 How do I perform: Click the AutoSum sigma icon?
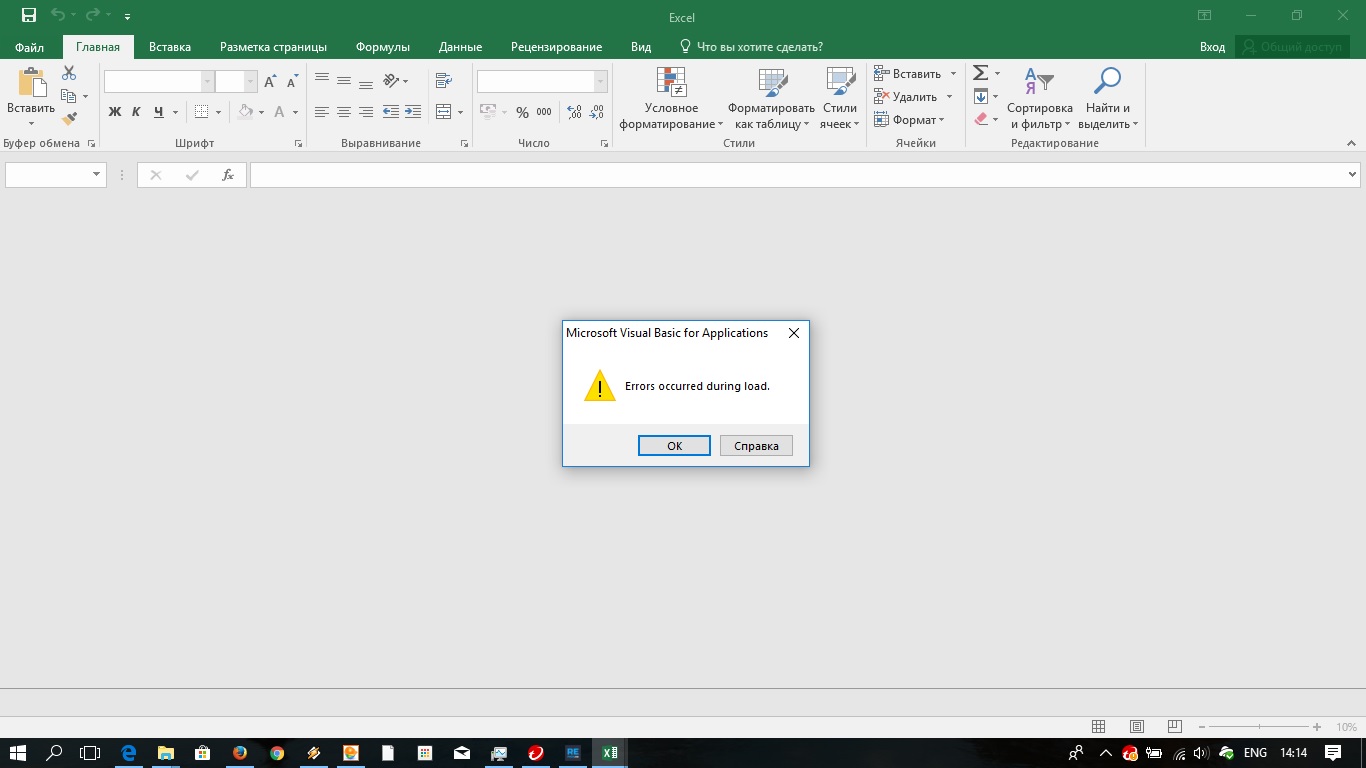981,73
